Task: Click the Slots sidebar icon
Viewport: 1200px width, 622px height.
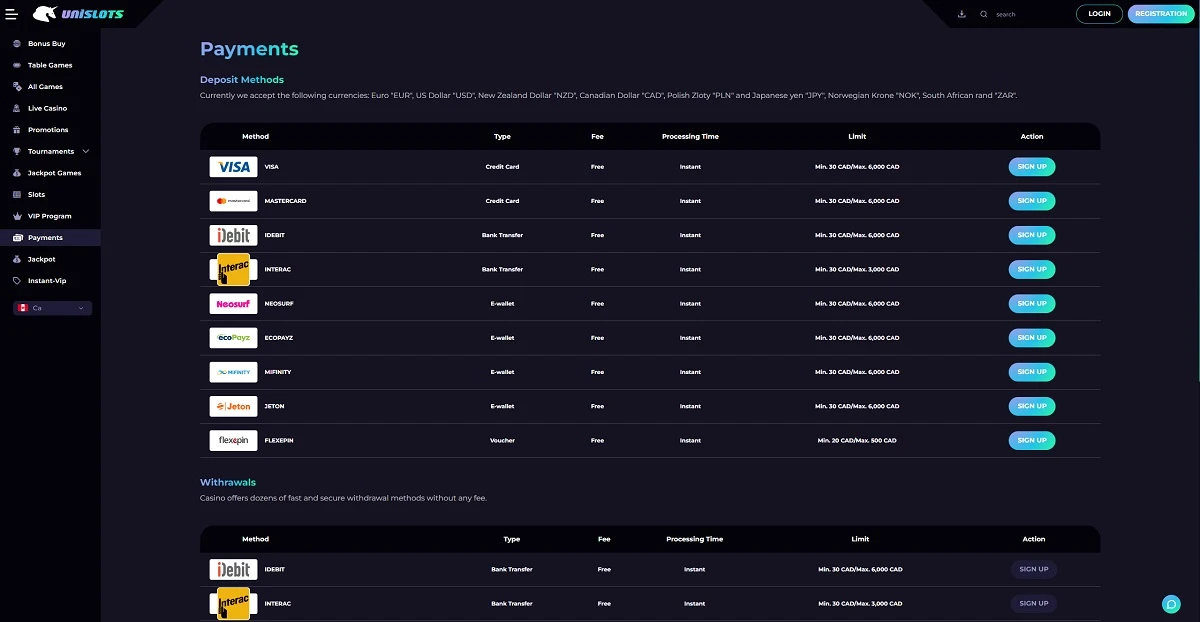Action: [x=17, y=195]
